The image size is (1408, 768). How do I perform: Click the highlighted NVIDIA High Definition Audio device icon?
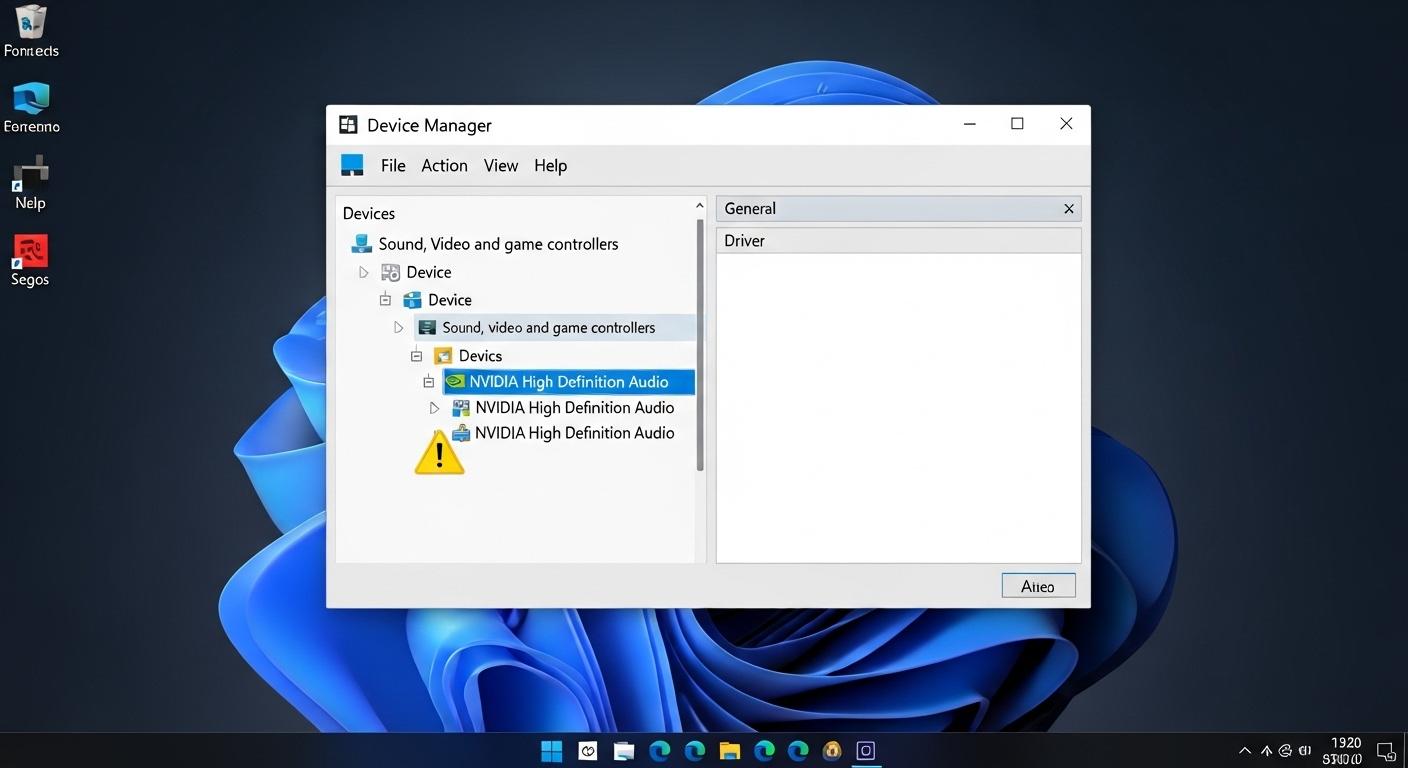pos(456,381)
